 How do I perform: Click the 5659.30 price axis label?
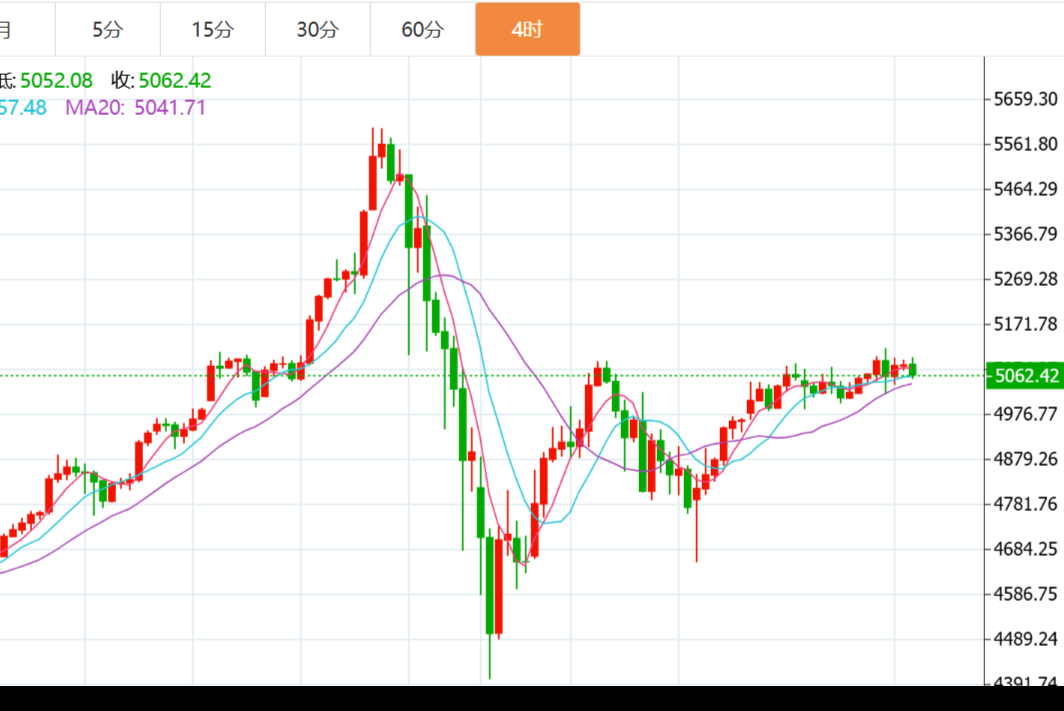point(1025,99)
